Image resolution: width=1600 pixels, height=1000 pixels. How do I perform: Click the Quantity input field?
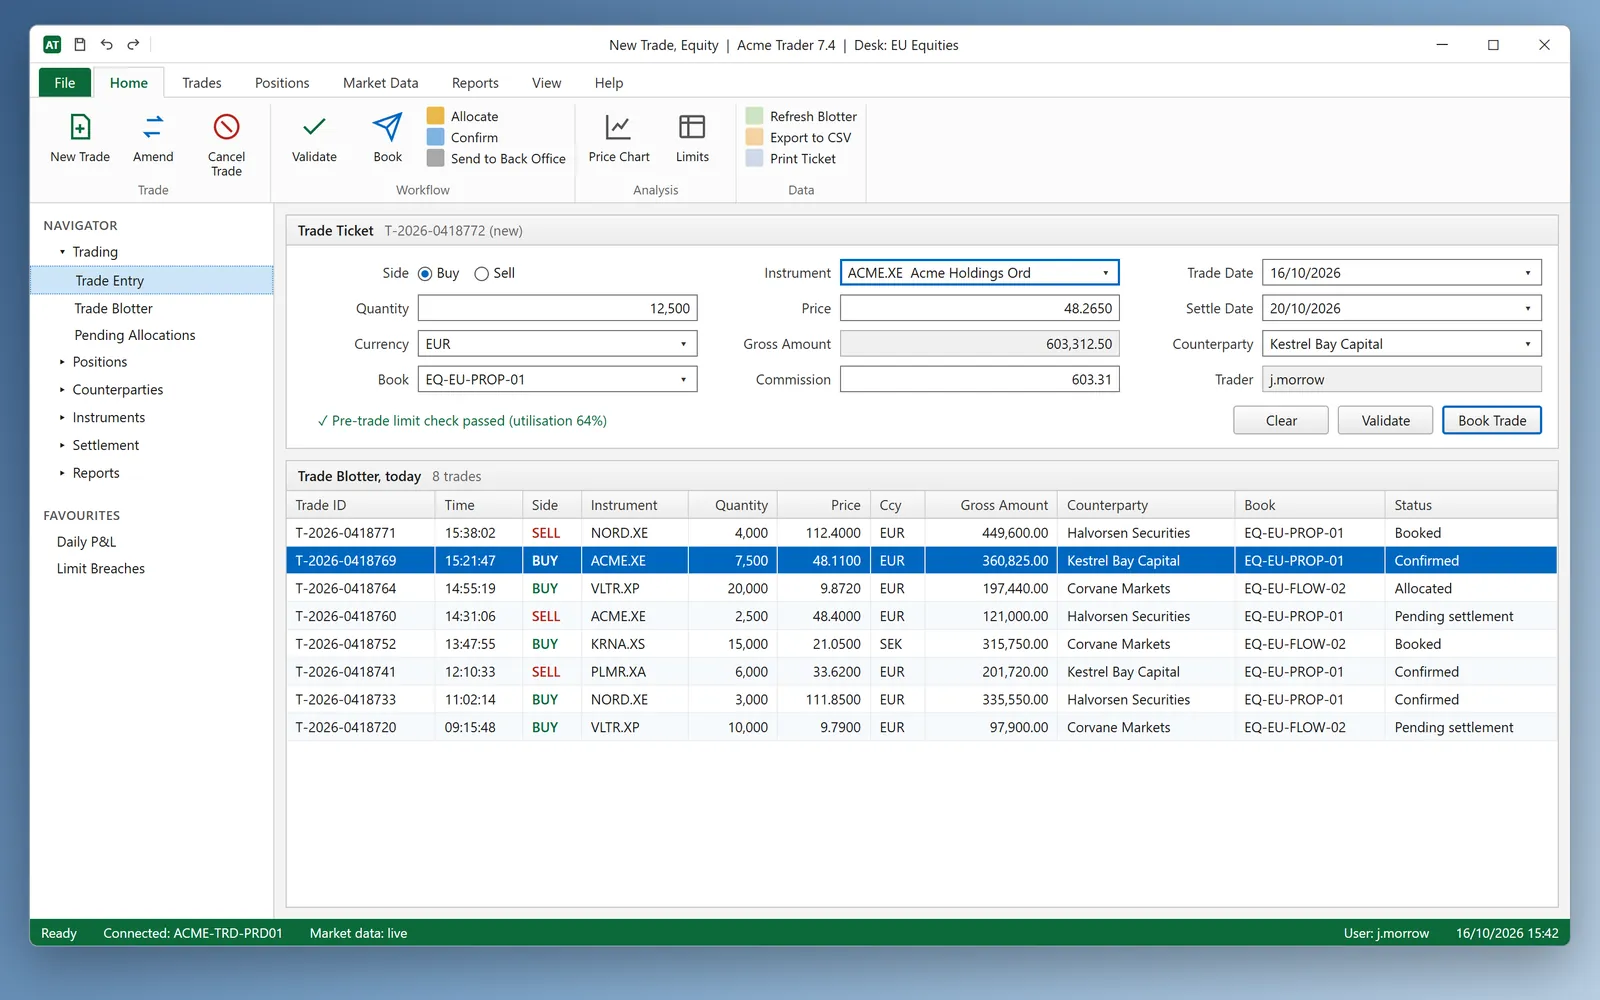[x=557, y=309]
